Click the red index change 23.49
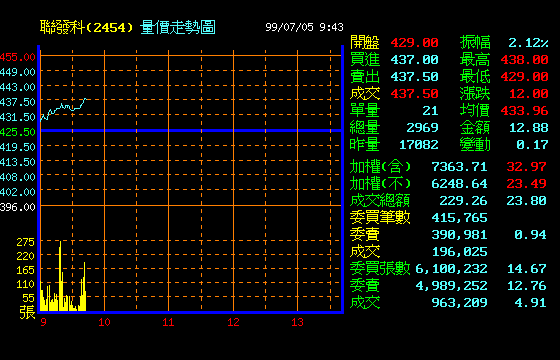 click(x=526, y=184)
